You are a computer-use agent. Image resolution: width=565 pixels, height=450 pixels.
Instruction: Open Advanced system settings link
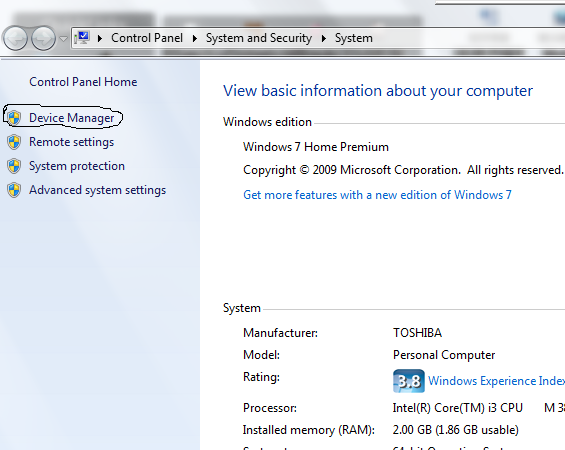point(97,190)
